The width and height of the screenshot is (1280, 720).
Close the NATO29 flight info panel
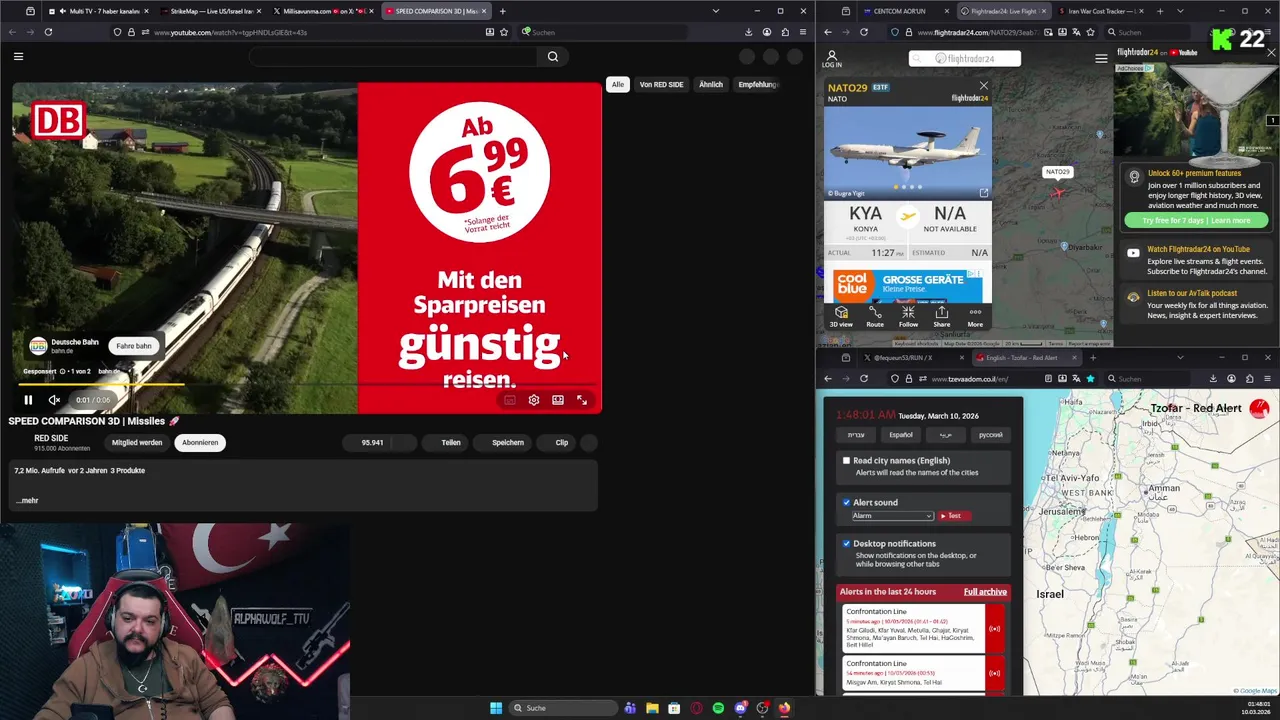(x=984, y=86)
